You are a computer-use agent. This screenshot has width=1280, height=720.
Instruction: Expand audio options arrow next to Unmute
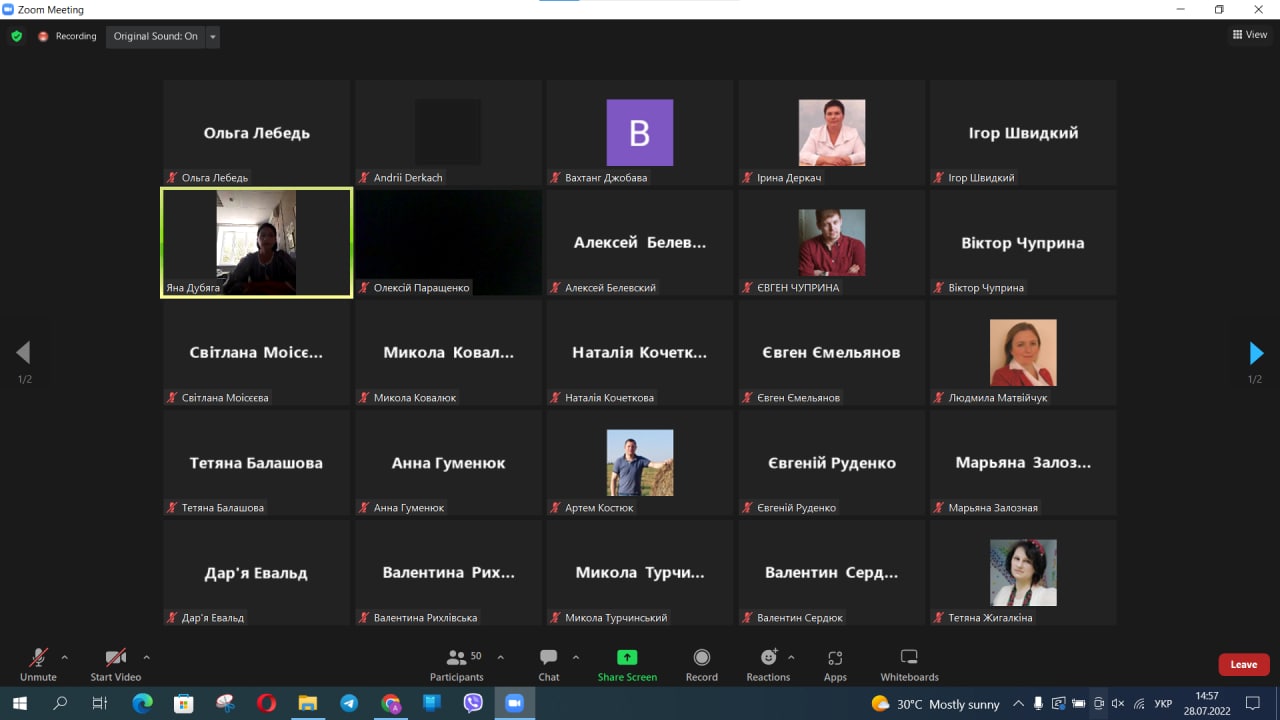65,657
